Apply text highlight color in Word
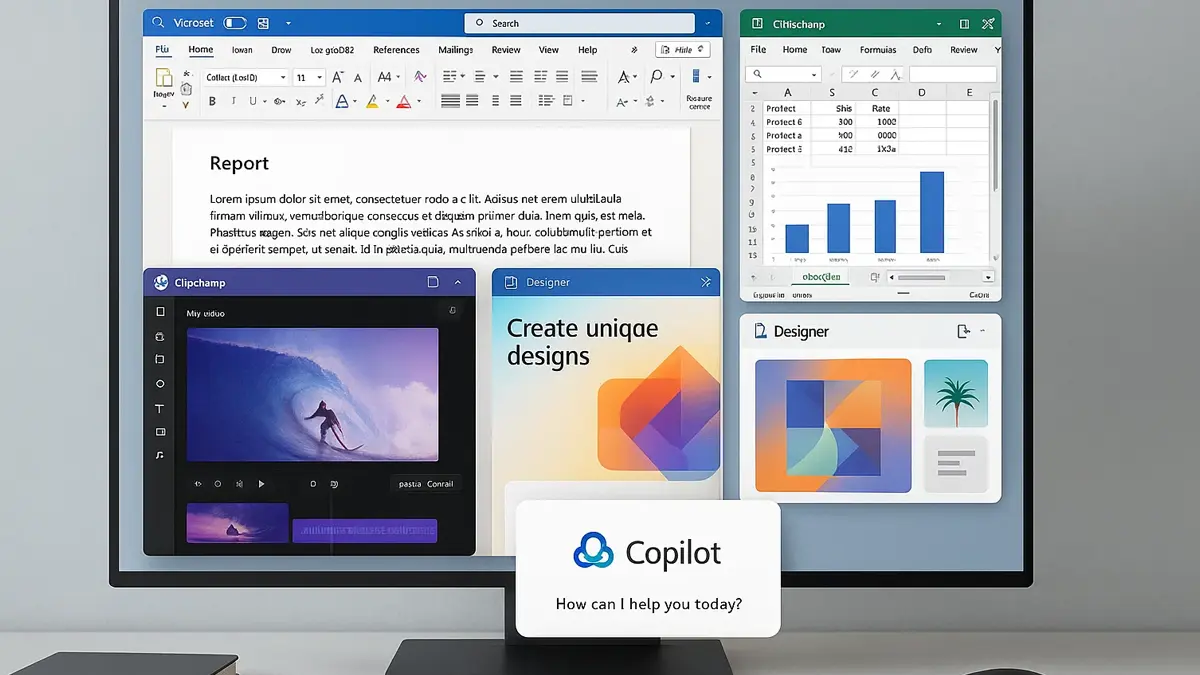Viewport: 1200px width, 675px height. point(371,98)
